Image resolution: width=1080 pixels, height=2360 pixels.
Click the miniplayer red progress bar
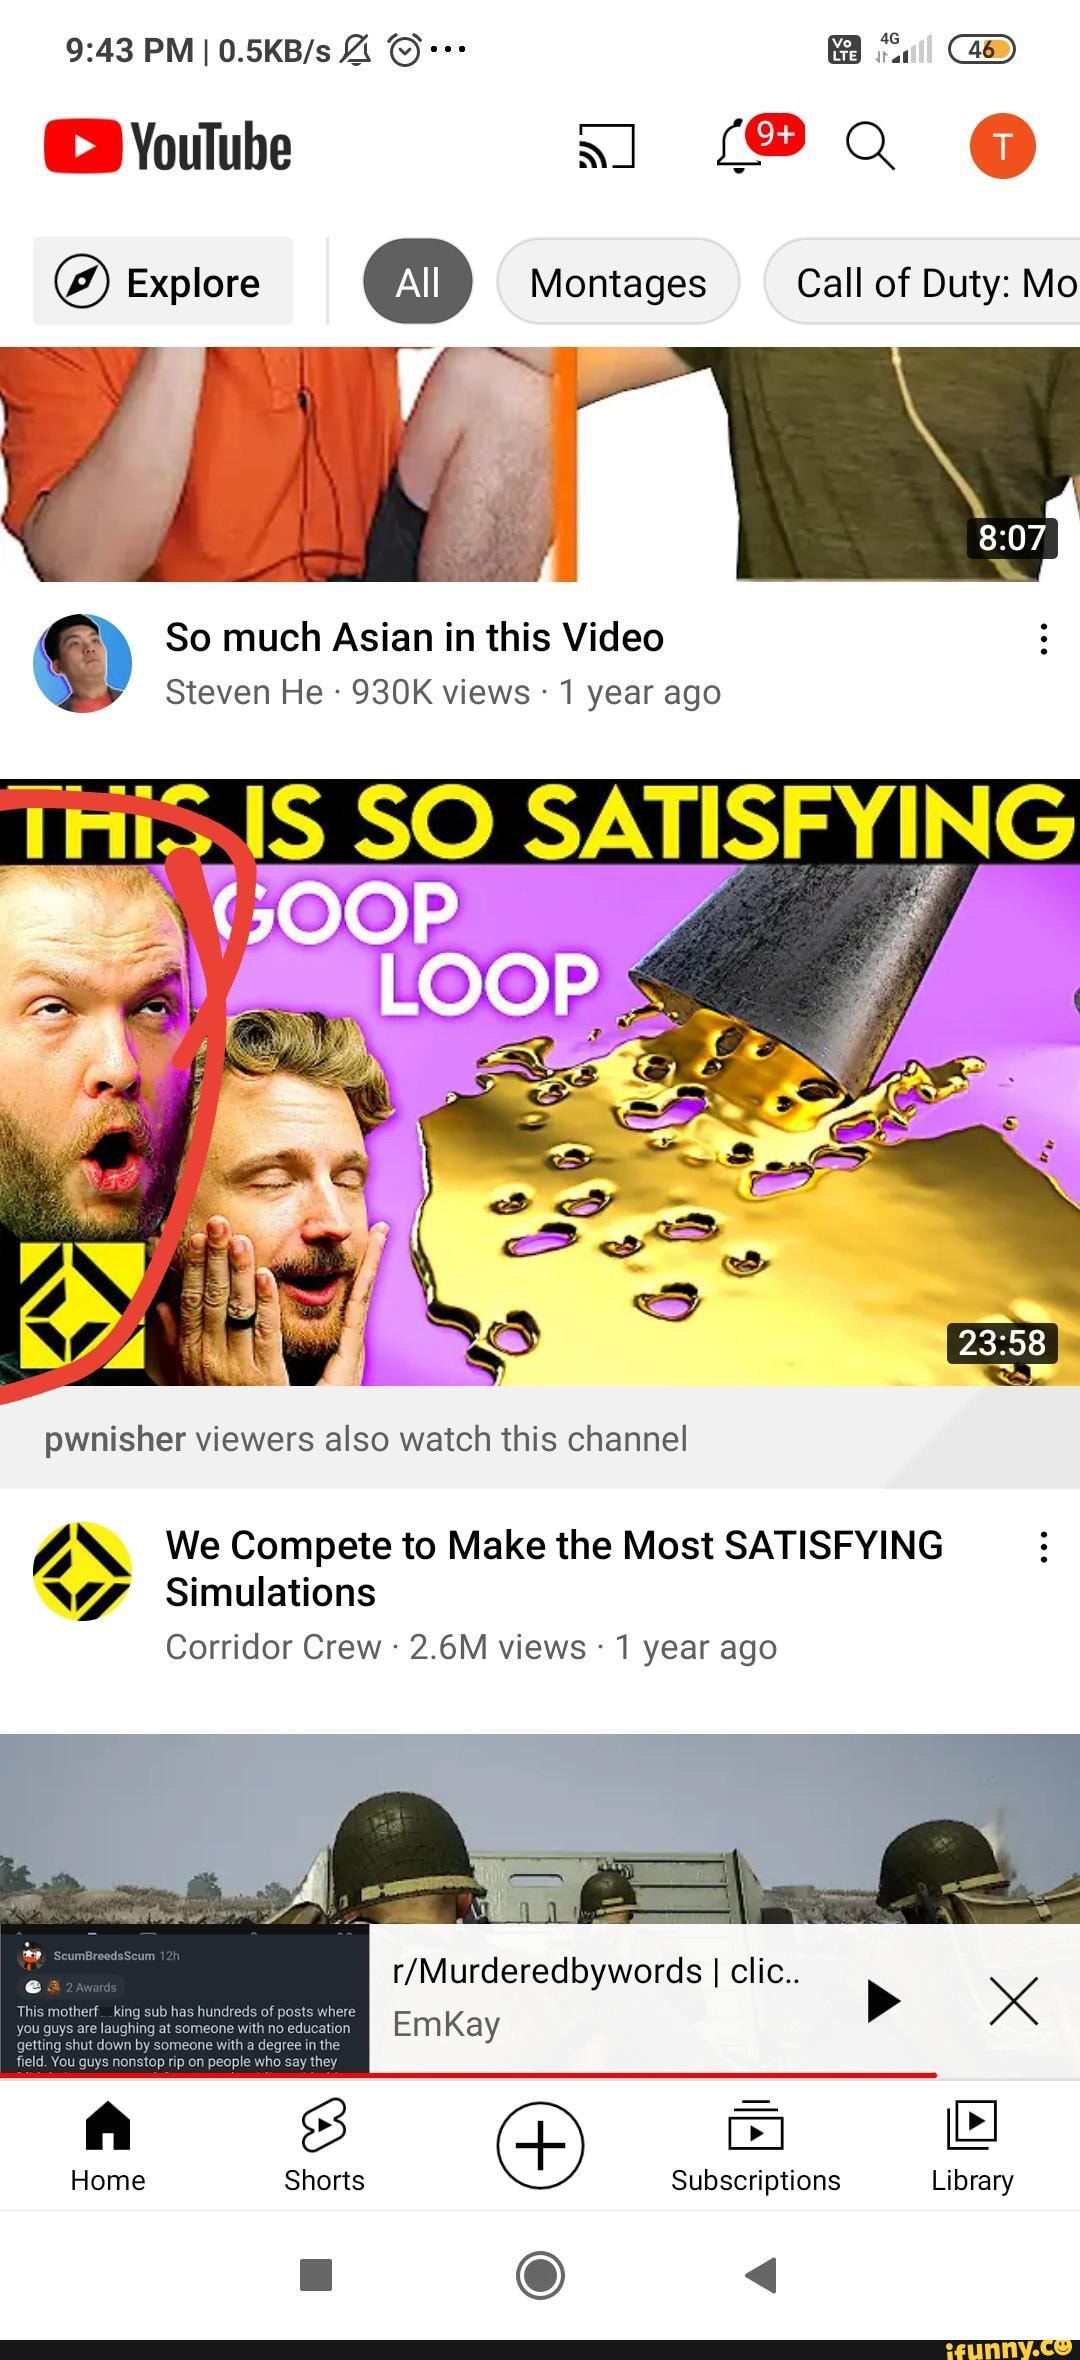point(468,2075)
